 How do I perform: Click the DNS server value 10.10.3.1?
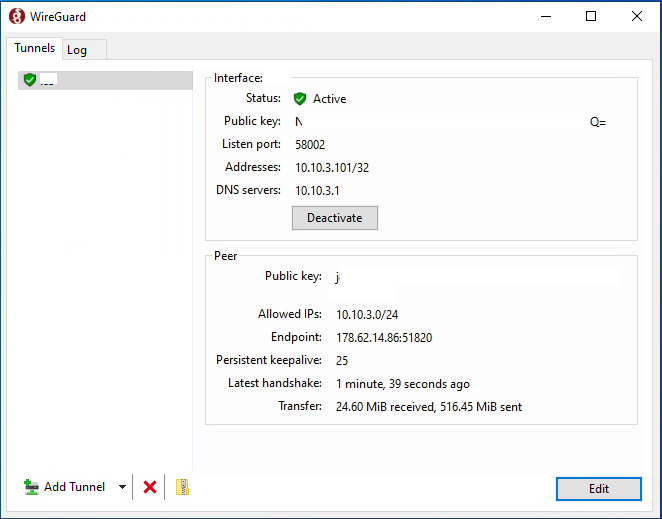coord(317,190)
